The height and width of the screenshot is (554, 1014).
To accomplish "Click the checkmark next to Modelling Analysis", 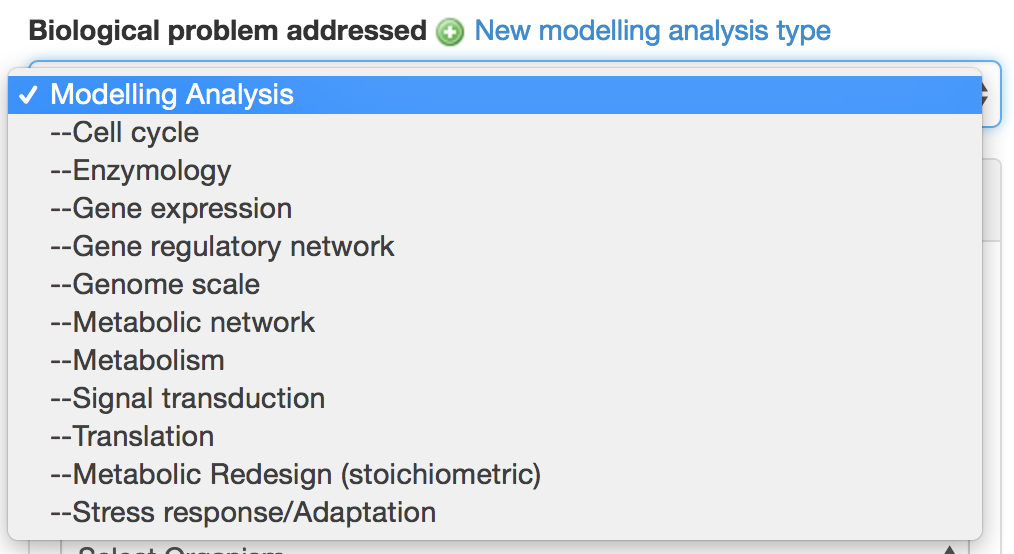I will (x=29, y=95).
